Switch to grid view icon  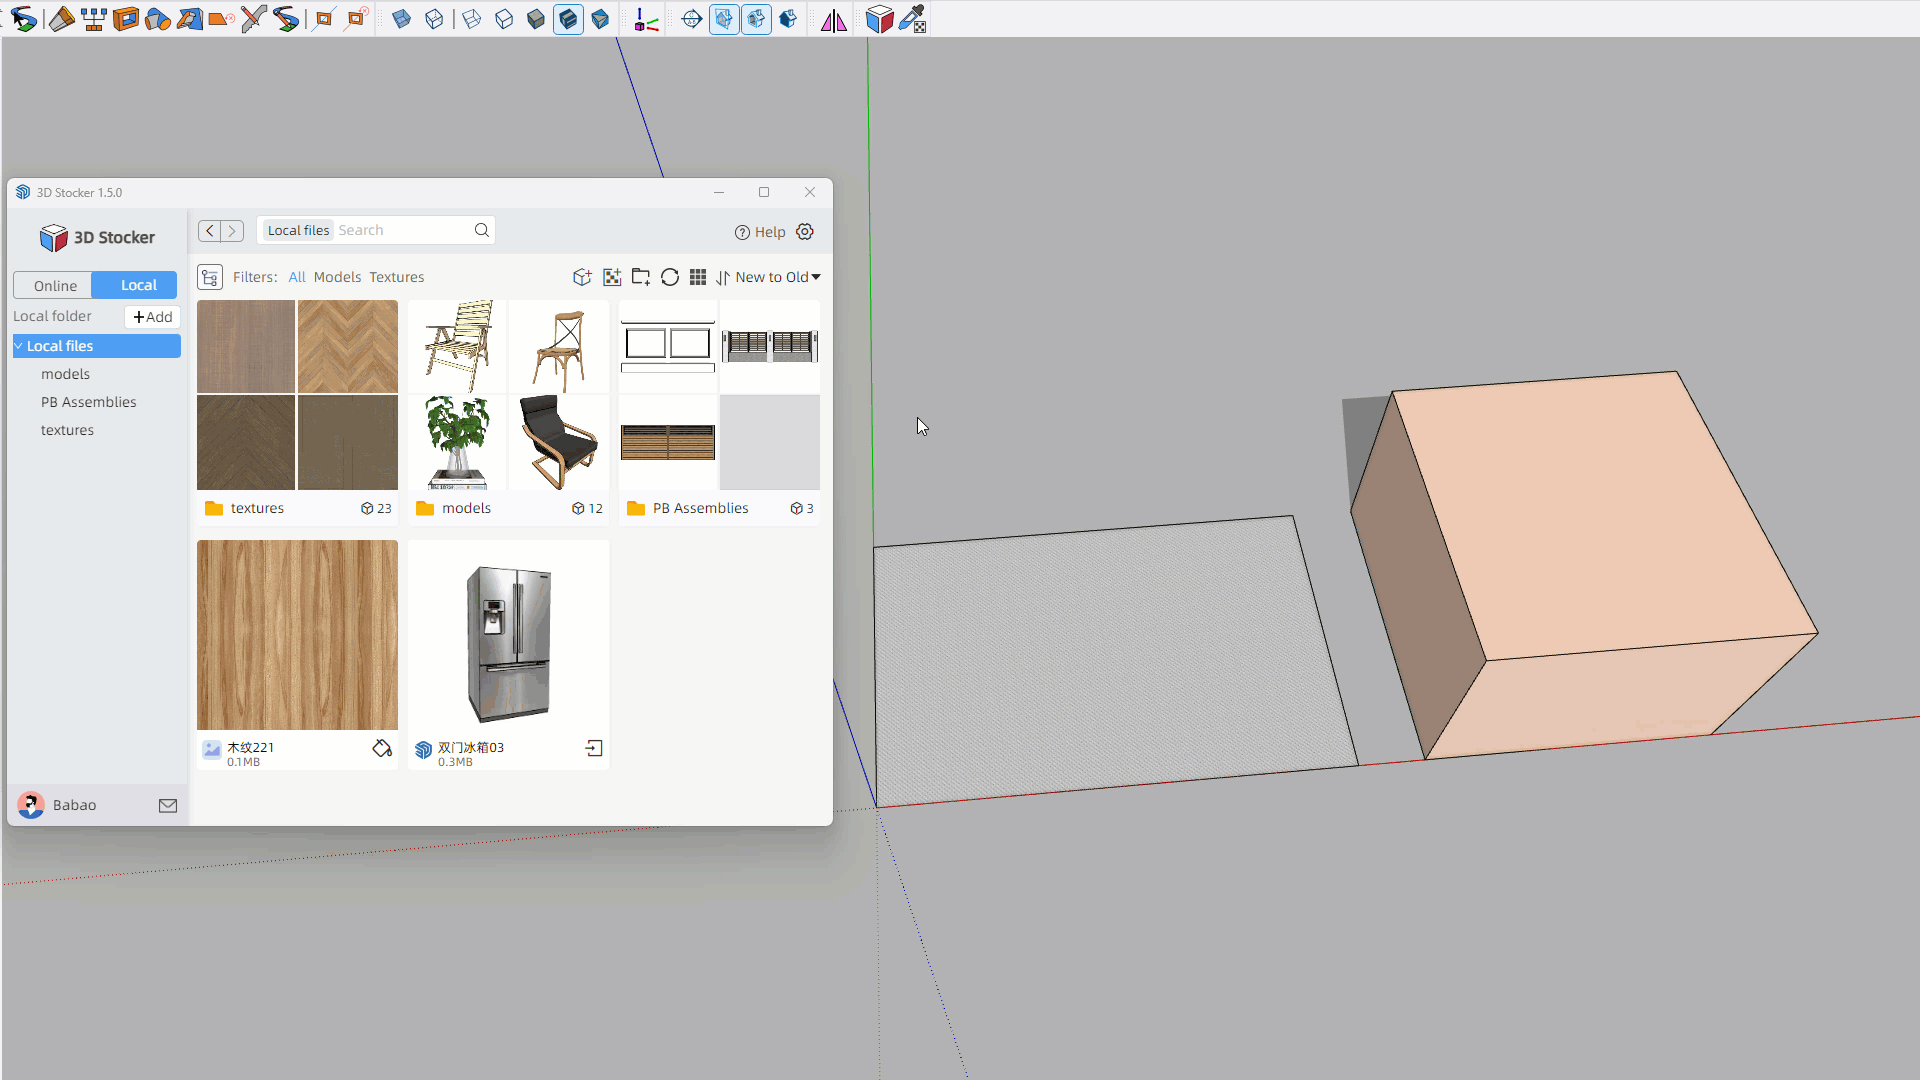pos(698,277)
